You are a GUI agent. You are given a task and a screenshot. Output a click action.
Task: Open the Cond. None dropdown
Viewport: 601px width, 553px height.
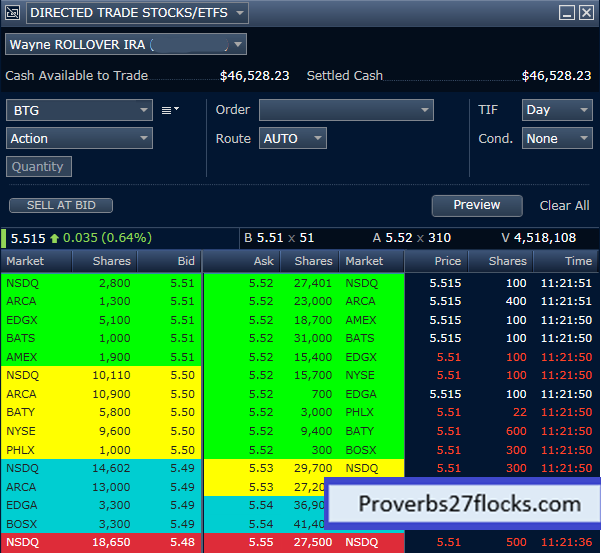click(x=583, y=139)
